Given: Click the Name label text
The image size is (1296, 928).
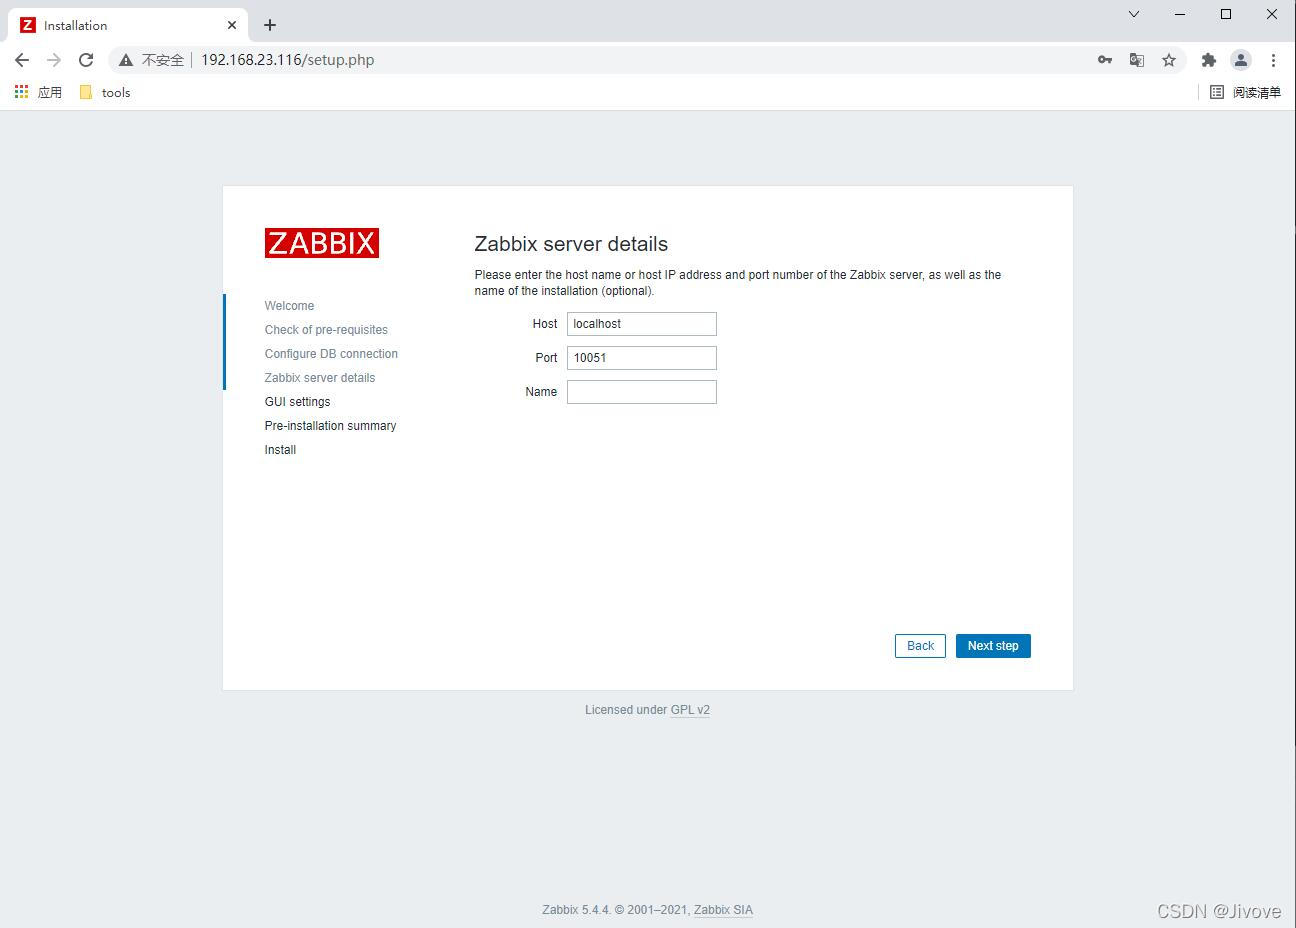Looking at the screenshot, I should tap(541, 392).
